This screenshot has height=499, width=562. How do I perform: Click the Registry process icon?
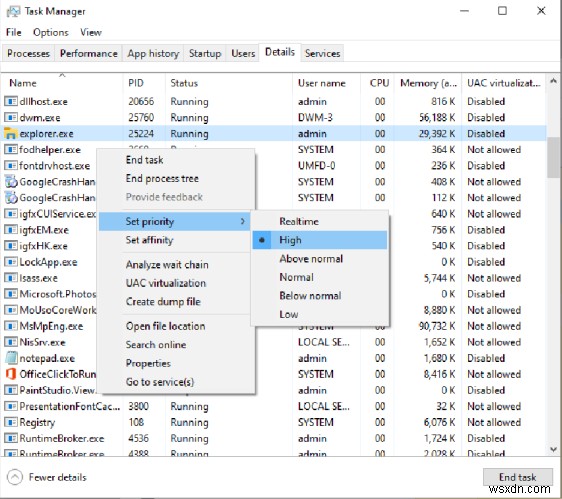pyautogui.click(x=10, y=422)
